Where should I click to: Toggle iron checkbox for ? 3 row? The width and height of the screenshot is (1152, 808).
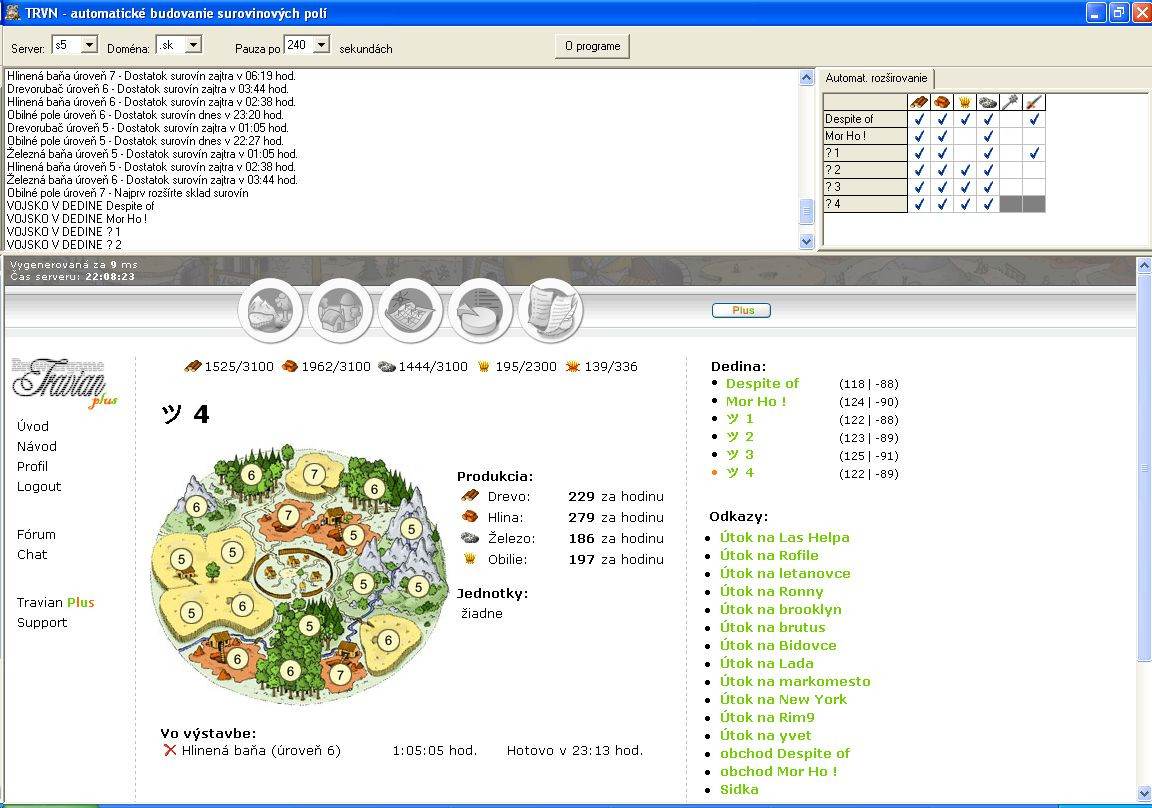pyautogui.click(x=987, y=187)
